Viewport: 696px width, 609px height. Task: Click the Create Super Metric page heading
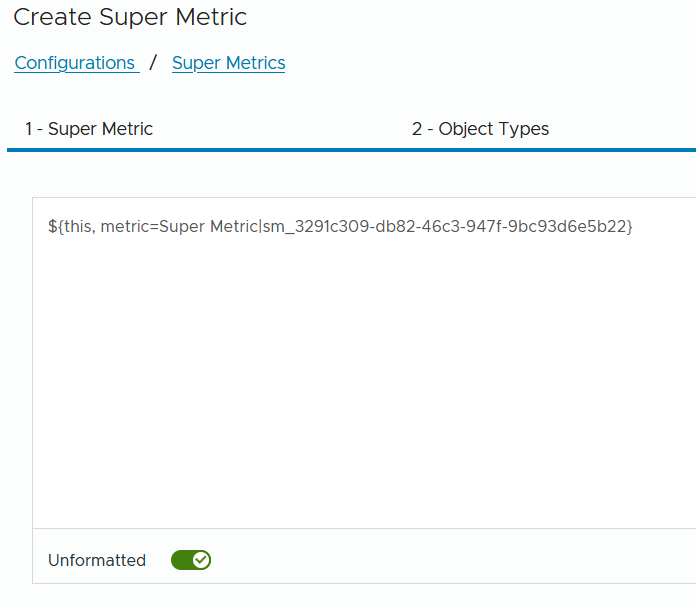[130, 17]
